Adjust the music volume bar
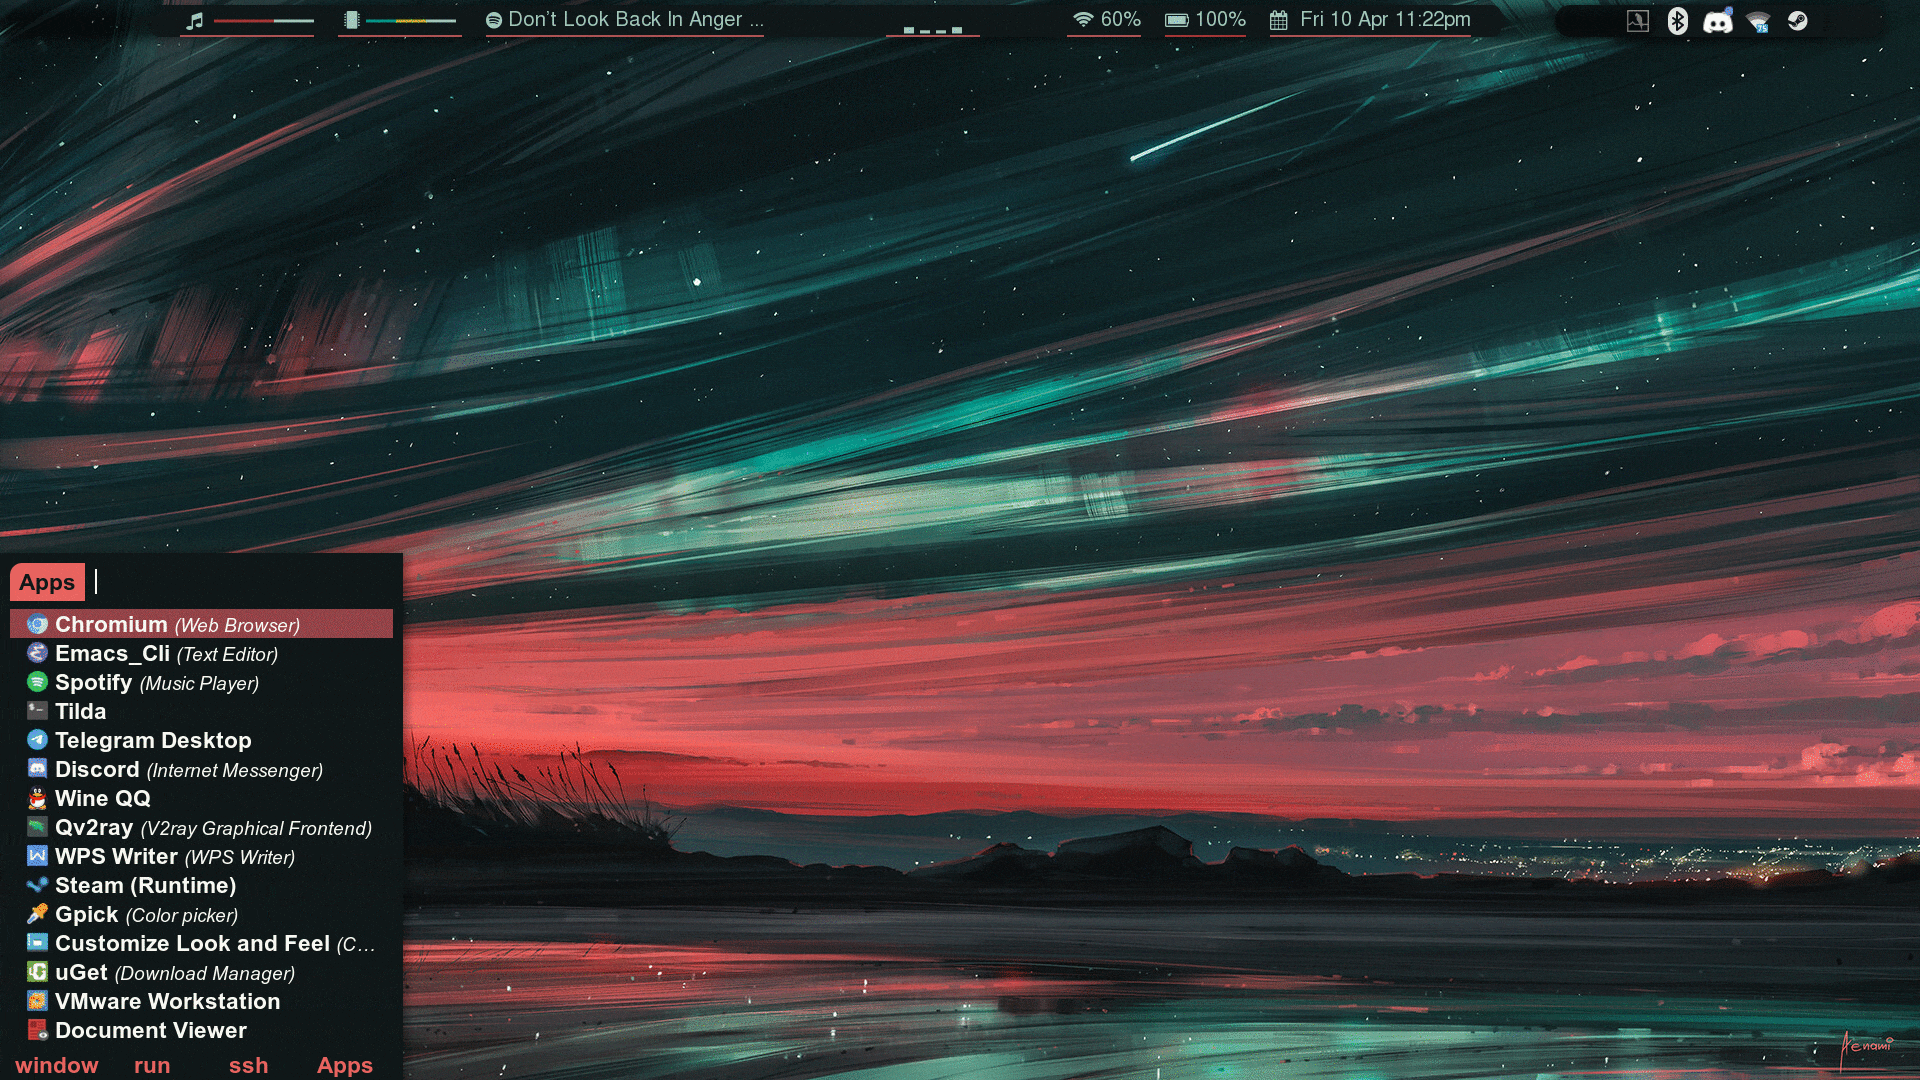This screenshot has height=1080, width=1920. point(263,20)
